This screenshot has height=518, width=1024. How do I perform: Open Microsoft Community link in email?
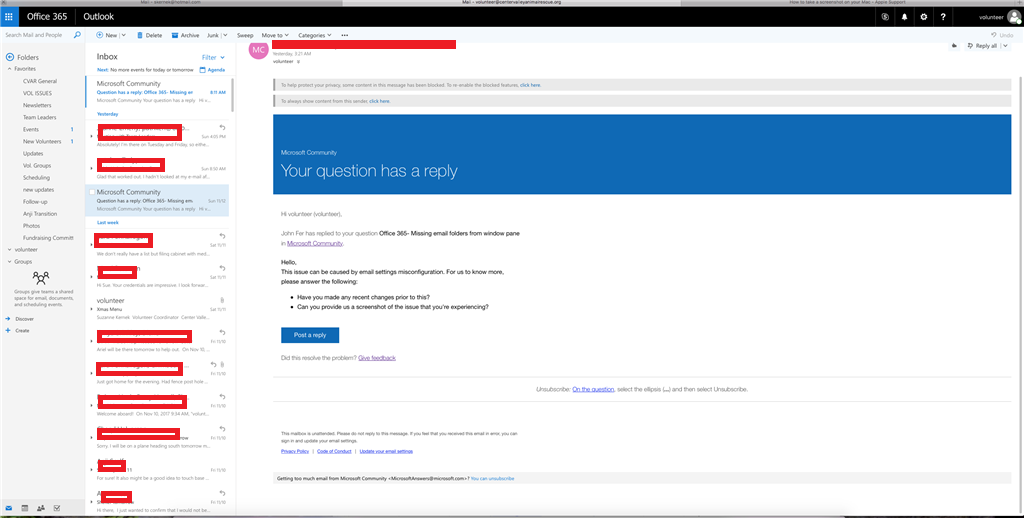315,244
